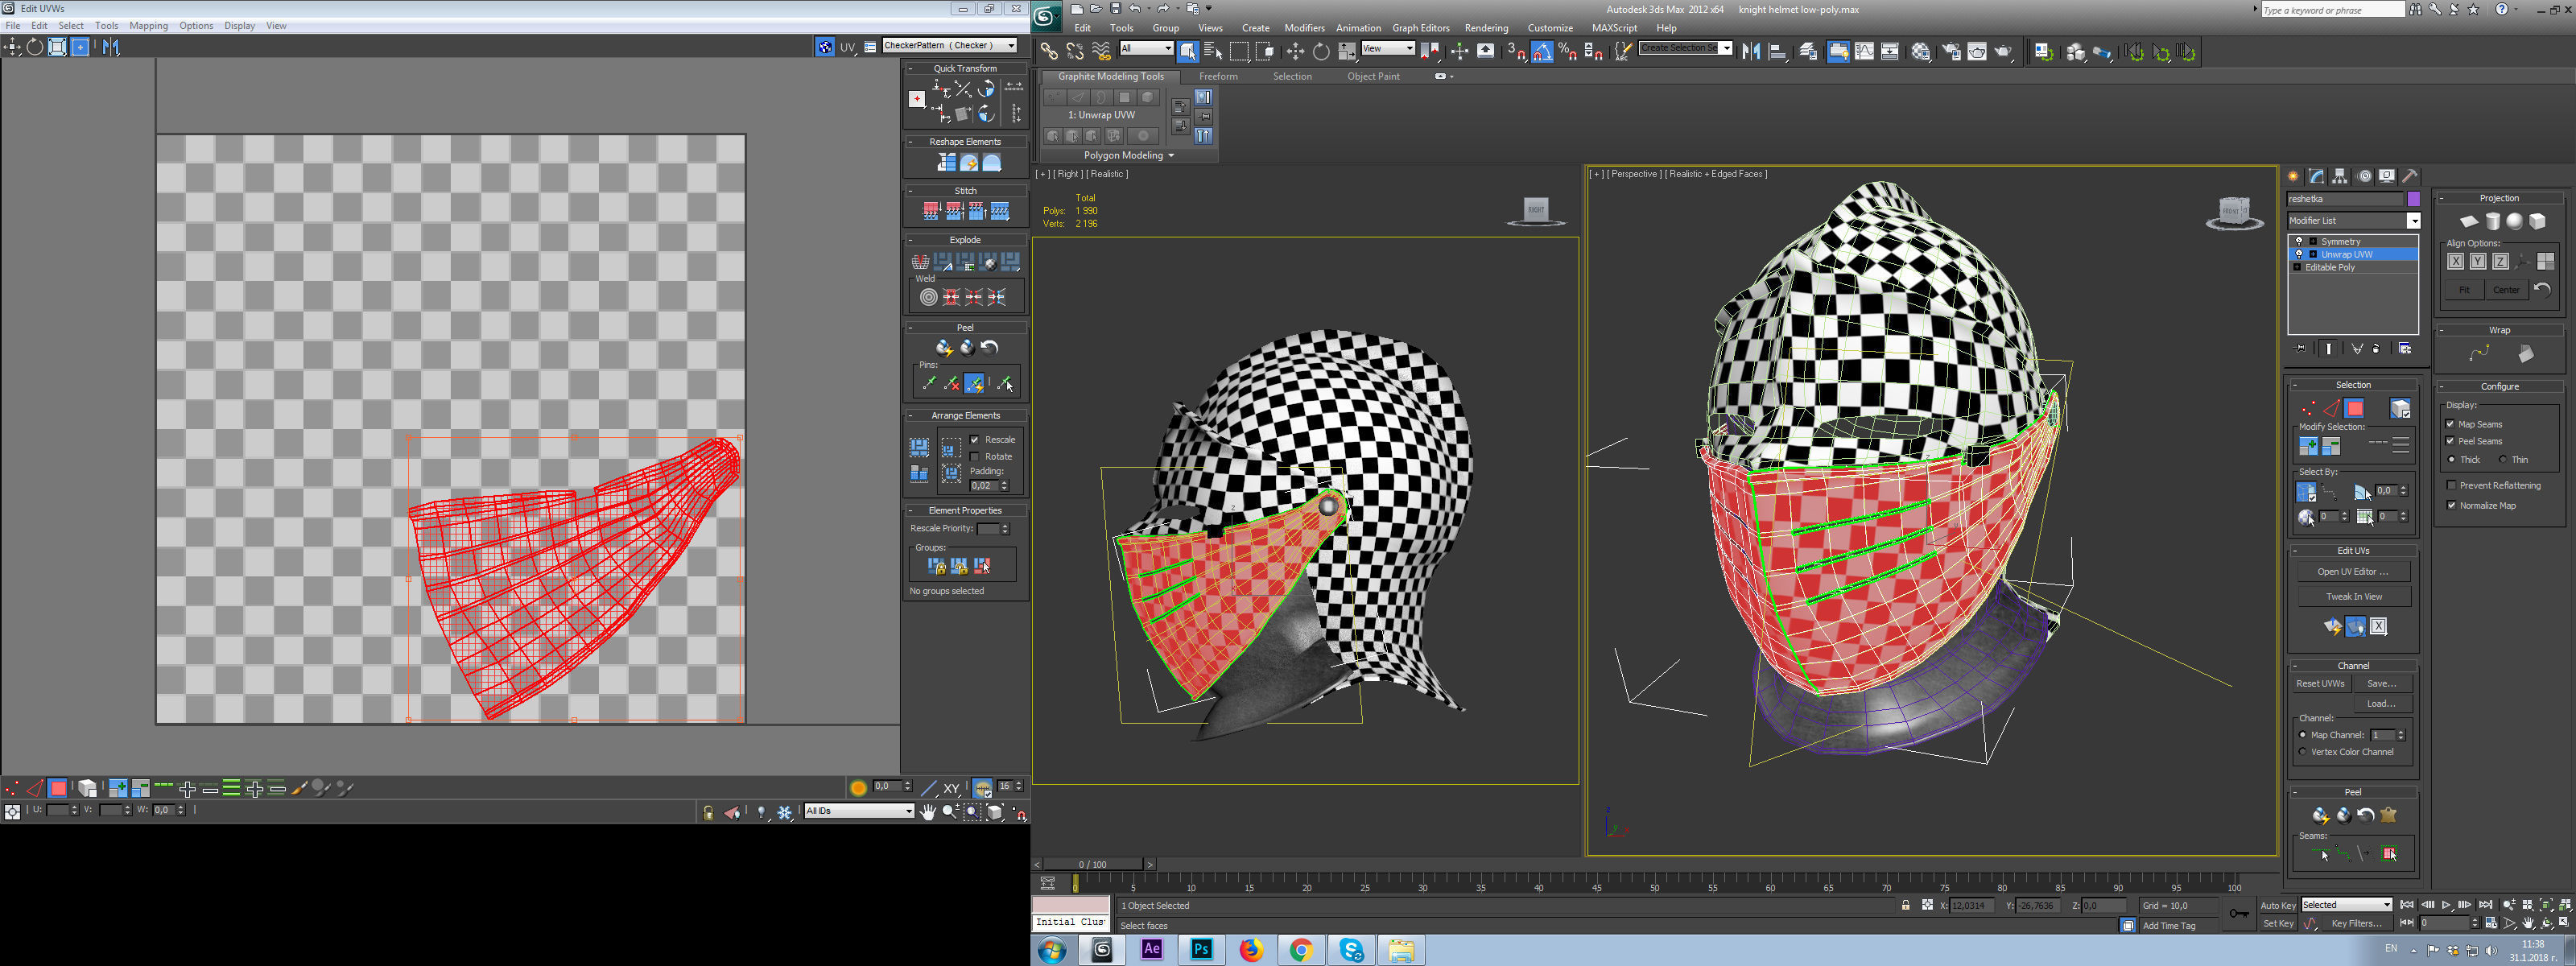Select Polygon sub-object mode in command panel
This screenshot has height=966, width=2576.
(x=2355, y=408)
